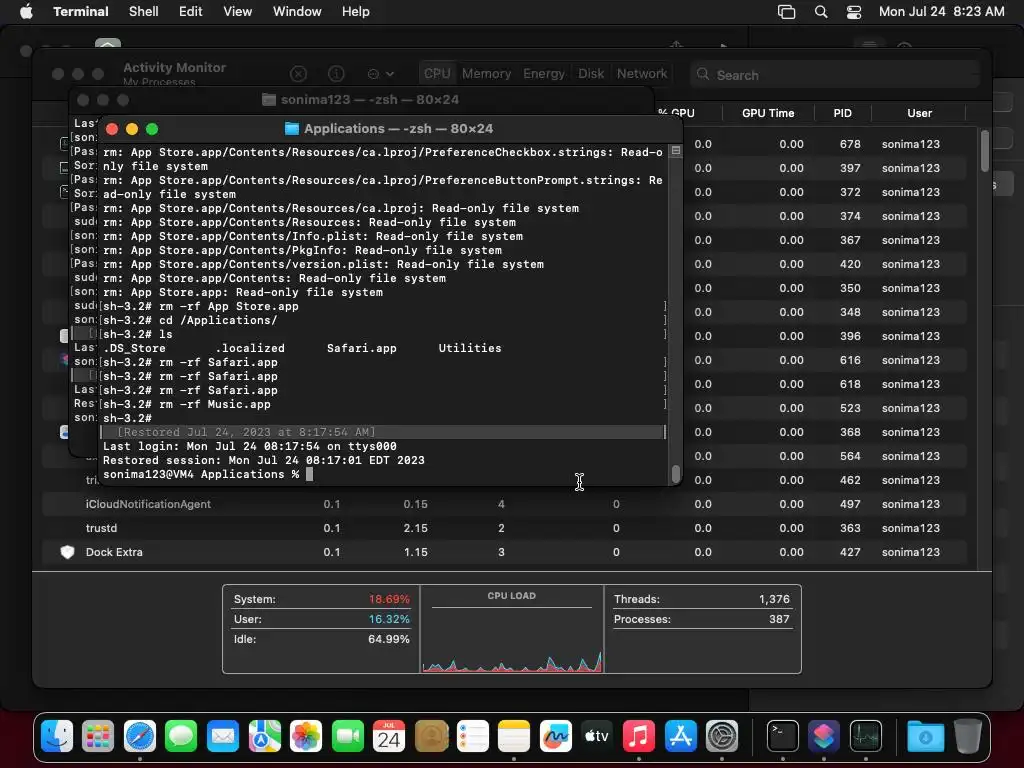1024x768 pixels.
Task: Open Calendar showing Jul 24
Action: click(389, 736)
